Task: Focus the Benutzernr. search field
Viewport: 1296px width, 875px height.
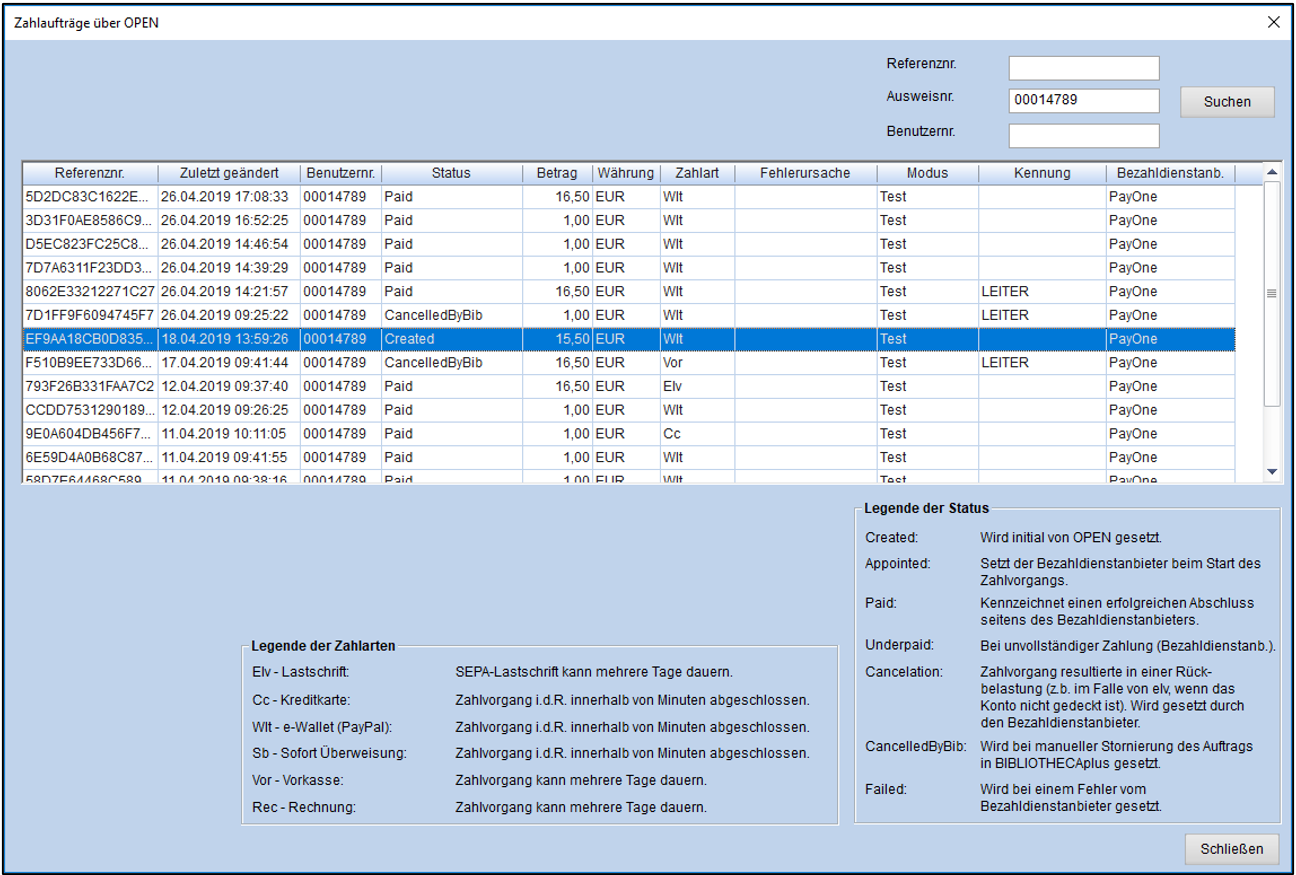Action: [x=1084, y=135]
